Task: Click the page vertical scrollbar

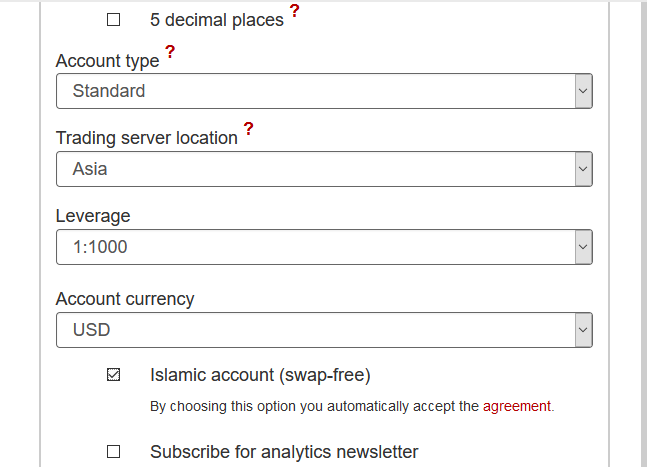Action: [x=644, y=234]
